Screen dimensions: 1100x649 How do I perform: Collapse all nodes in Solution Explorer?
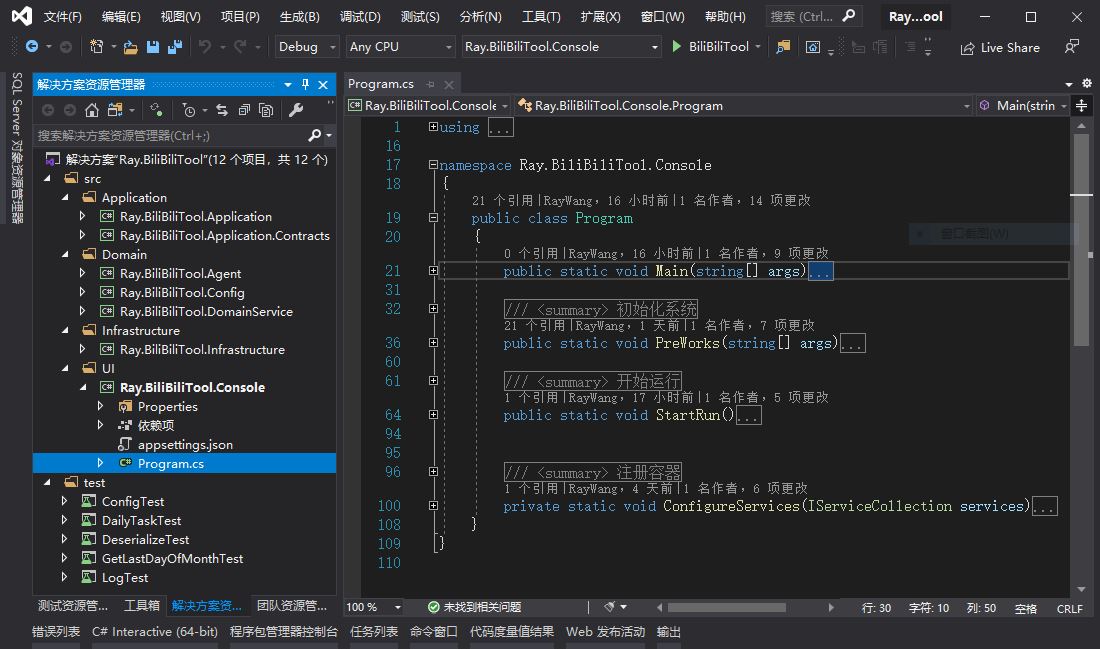(244, 110)
